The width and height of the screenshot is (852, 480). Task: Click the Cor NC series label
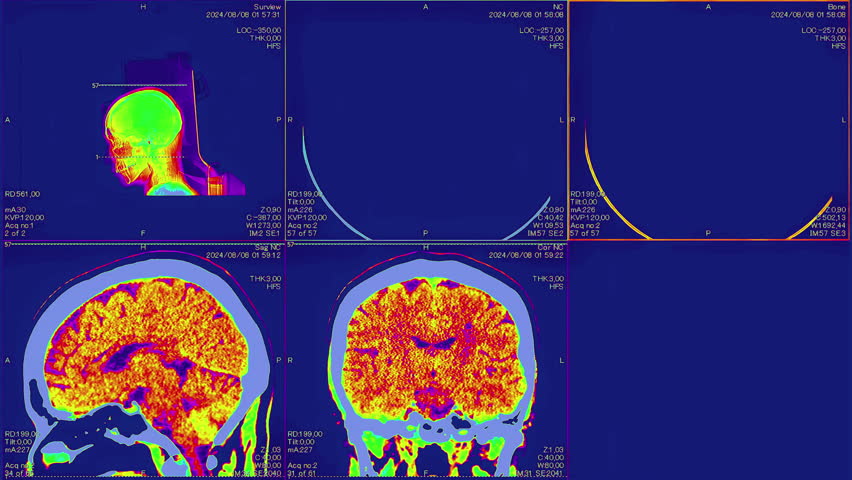coord(549,246)
